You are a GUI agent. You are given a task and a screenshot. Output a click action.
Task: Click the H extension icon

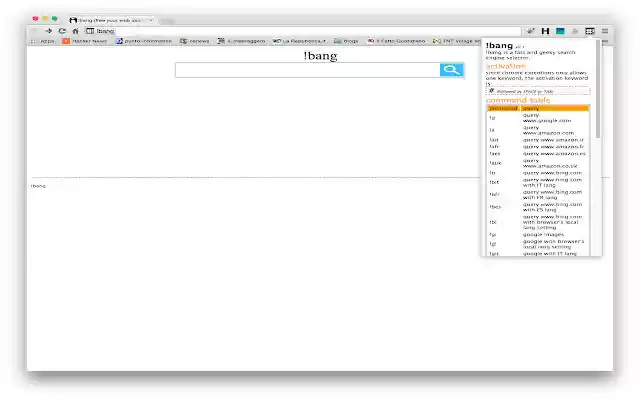[x=545, y=31]
